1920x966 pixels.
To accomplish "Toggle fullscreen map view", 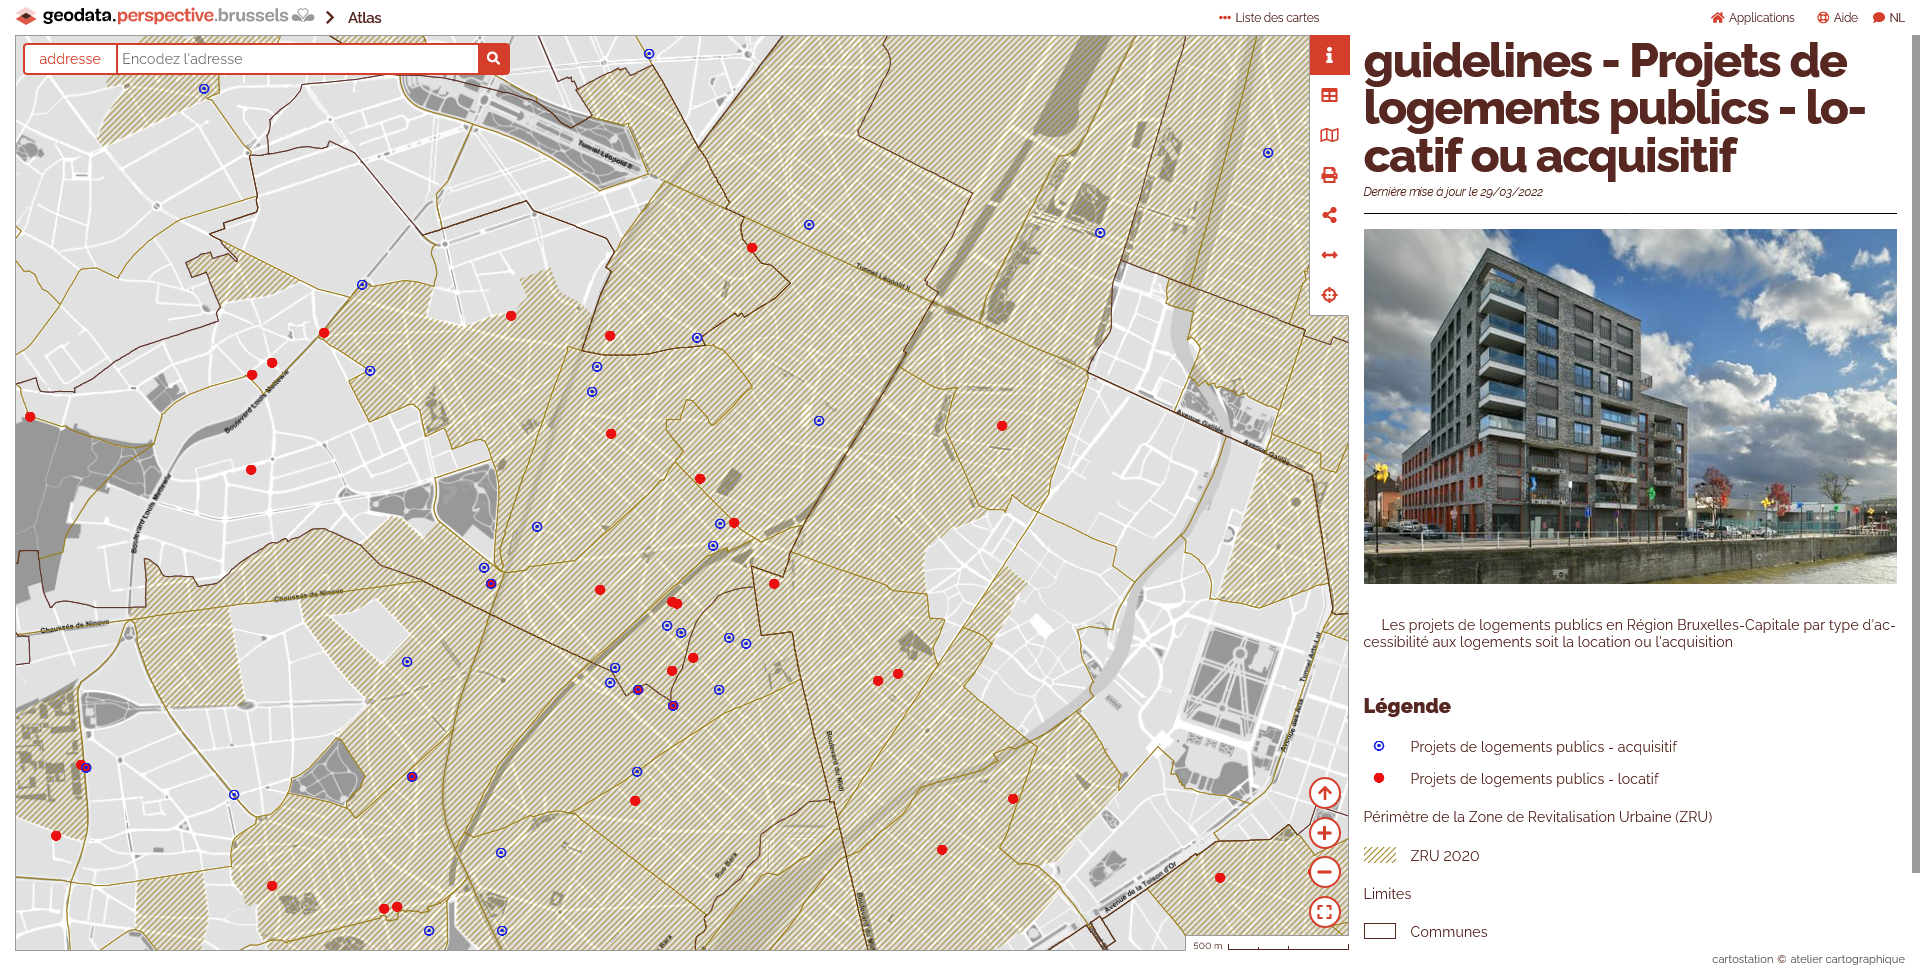I will point(1324,912).
